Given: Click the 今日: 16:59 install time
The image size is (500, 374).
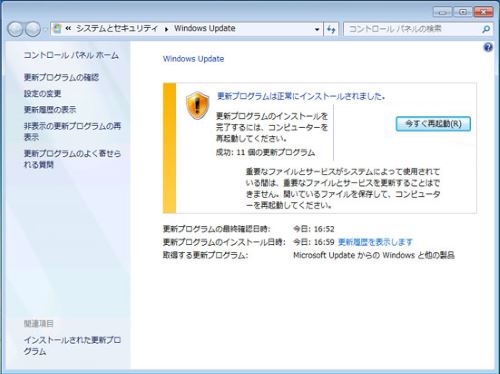Looking at the screenshot, I should click(x=314, y=242).
